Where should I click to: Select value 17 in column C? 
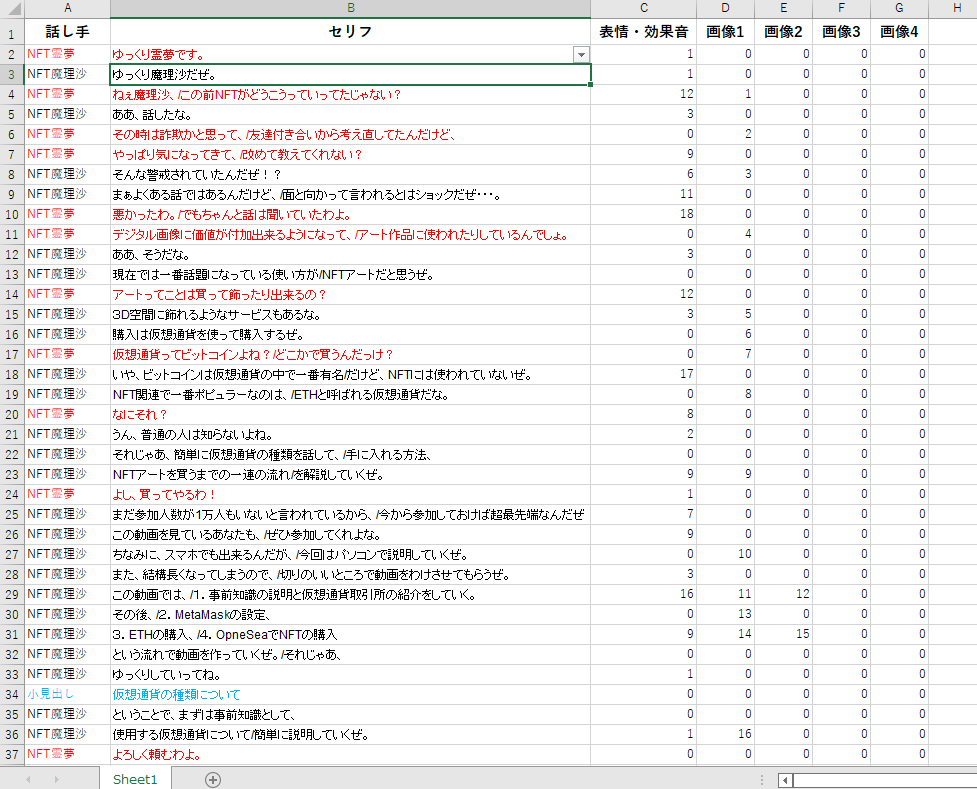644,374
